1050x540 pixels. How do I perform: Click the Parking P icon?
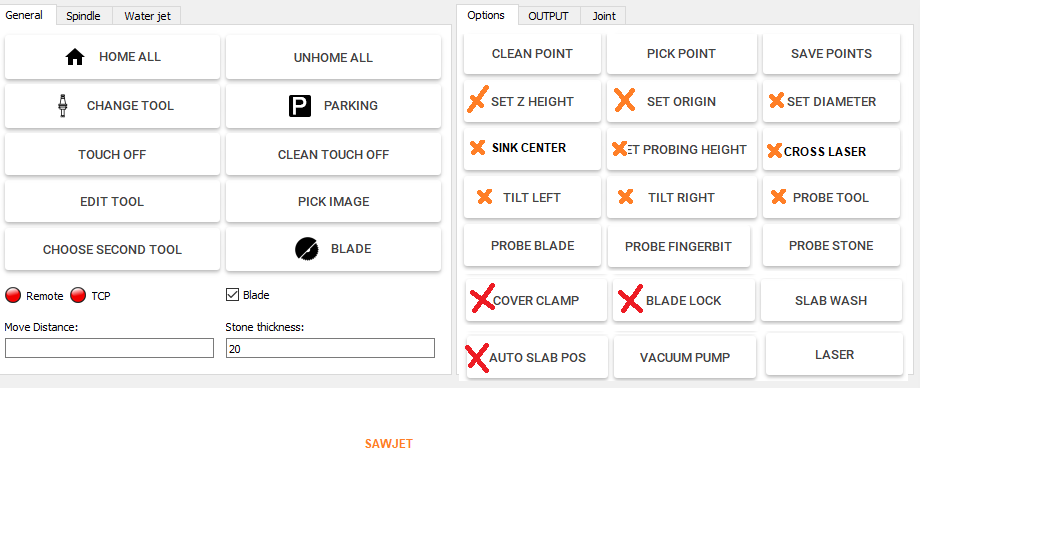[300, 106]
